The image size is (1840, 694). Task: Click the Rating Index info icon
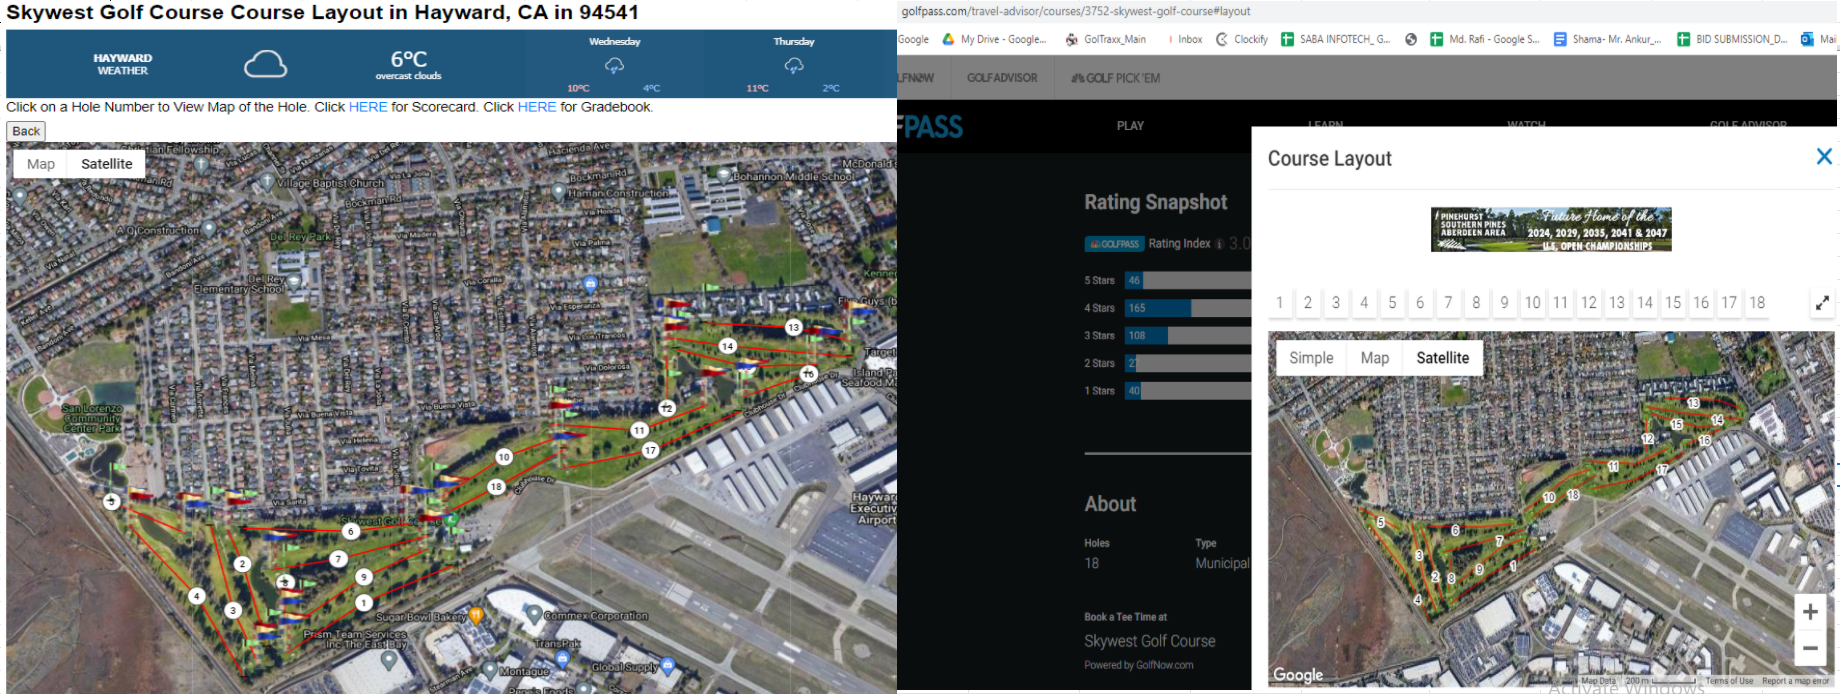point(1219,244)
